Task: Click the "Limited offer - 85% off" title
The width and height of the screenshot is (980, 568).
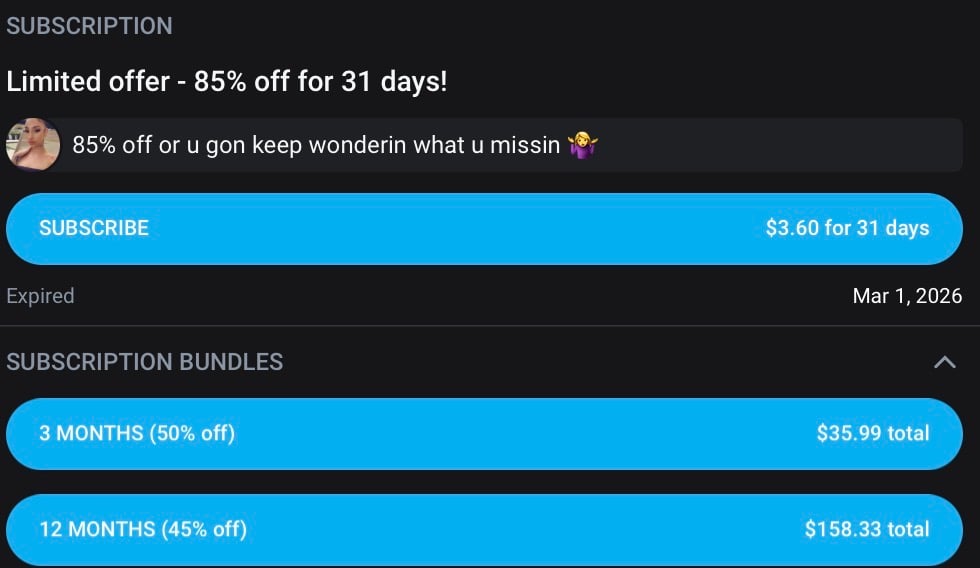Action: click(x=227, y=82)
